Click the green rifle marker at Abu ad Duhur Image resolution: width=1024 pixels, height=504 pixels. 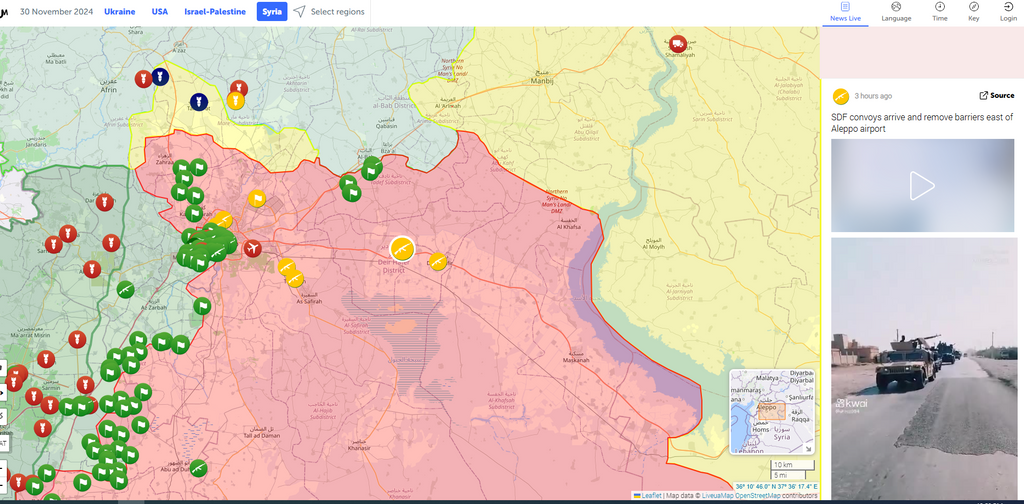(x=199, y=467)
